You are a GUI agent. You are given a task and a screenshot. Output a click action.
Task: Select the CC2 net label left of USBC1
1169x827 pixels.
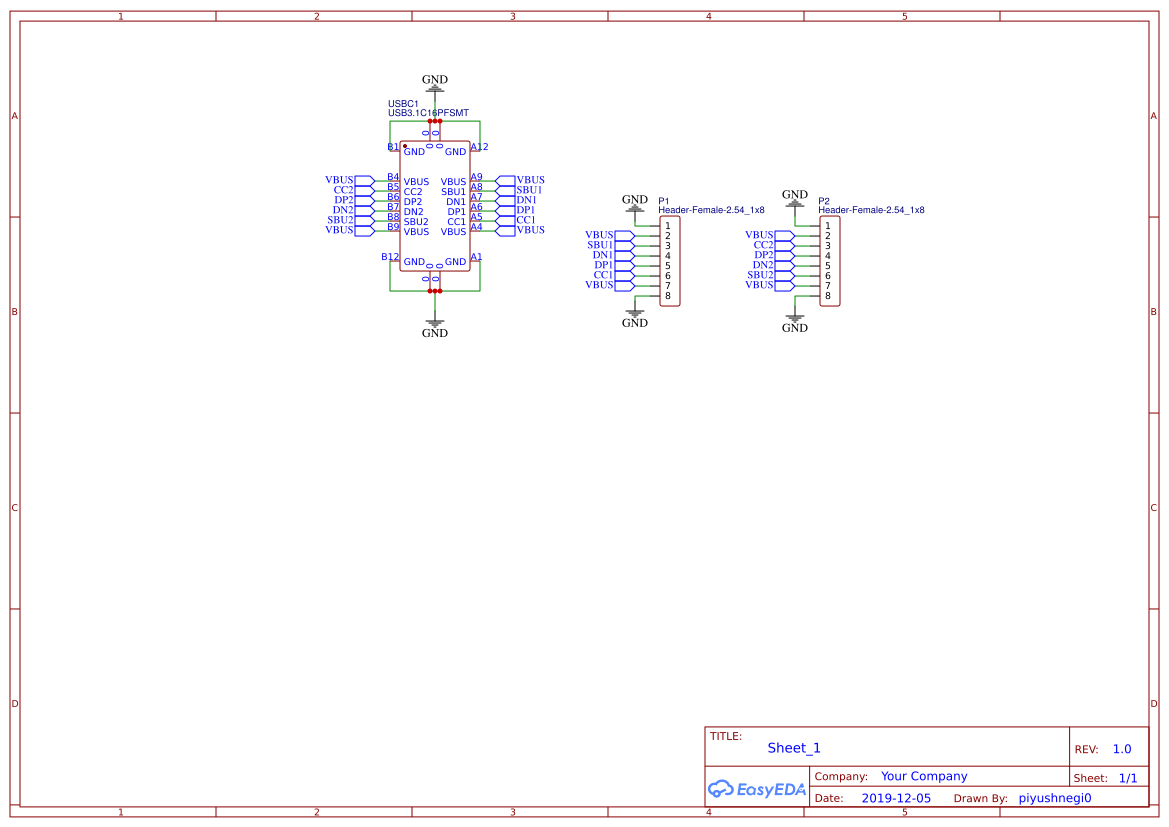[x=341, y=191]
